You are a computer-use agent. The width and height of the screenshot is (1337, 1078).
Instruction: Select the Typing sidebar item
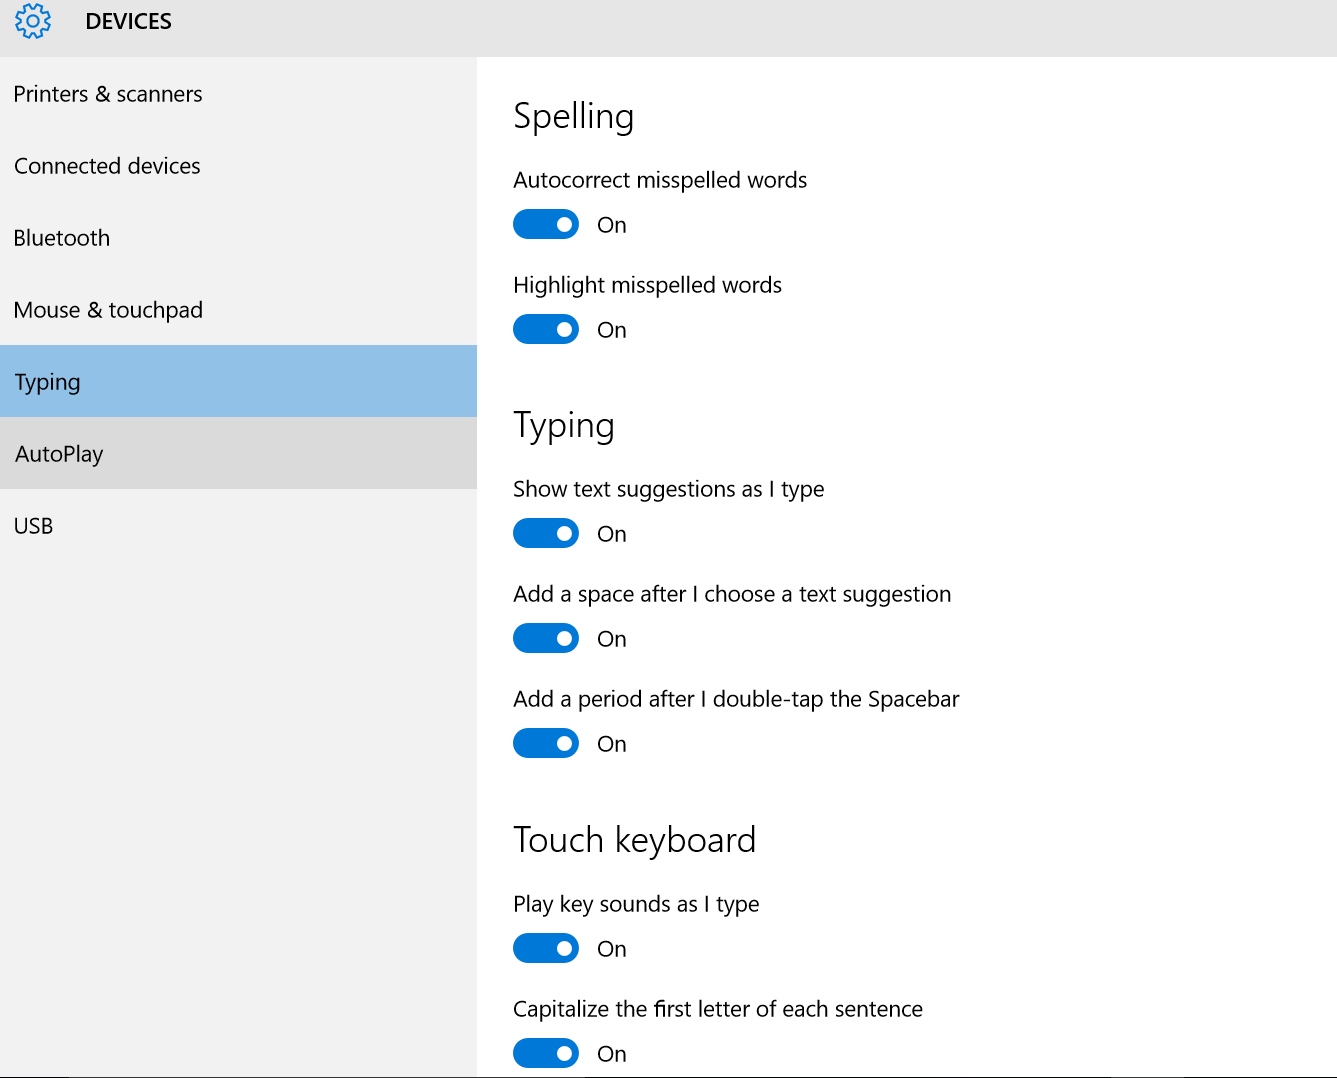tap(238, 382)
